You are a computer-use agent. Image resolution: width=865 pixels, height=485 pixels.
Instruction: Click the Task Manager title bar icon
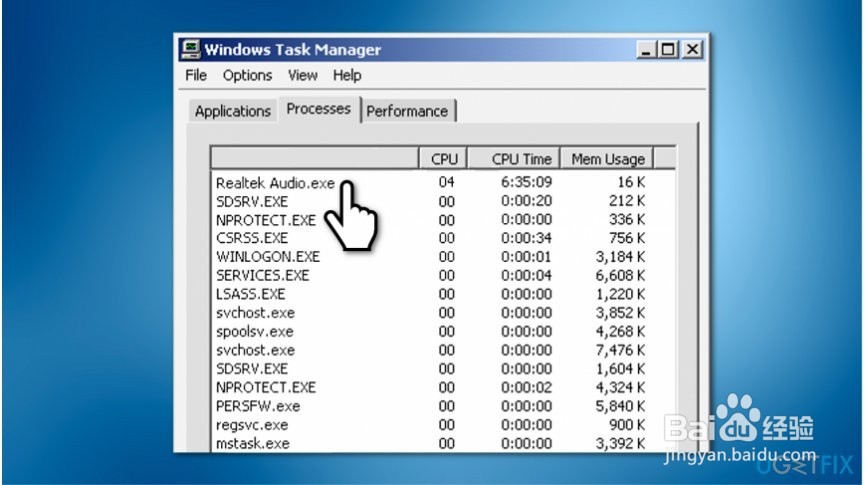coord(191,49)
